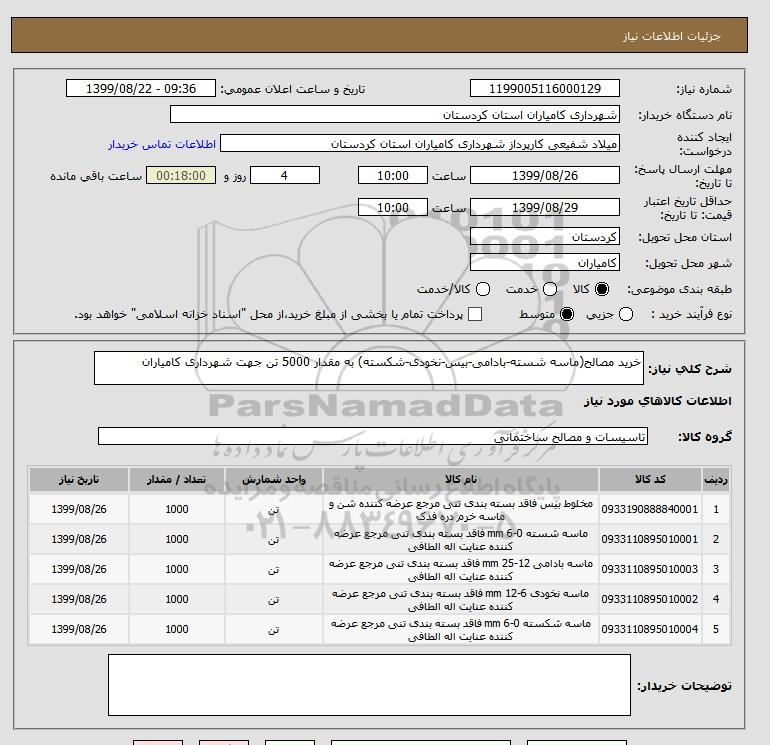The height and width of the screenshot is (745, 770).
Task: Click the ماسه بادامی 12-25 mm item name
Action: [x=461, y=570]
